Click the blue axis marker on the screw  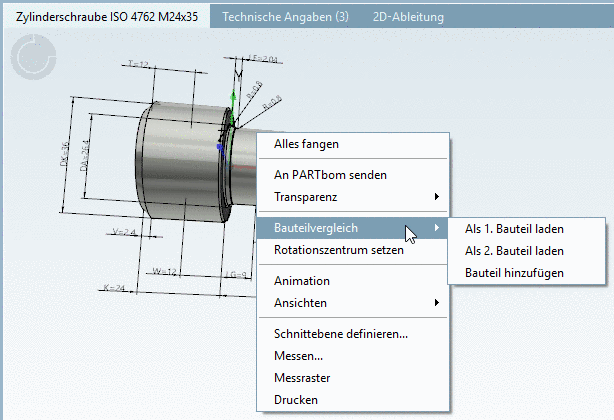pyautogui.click(x=220, y=147)
